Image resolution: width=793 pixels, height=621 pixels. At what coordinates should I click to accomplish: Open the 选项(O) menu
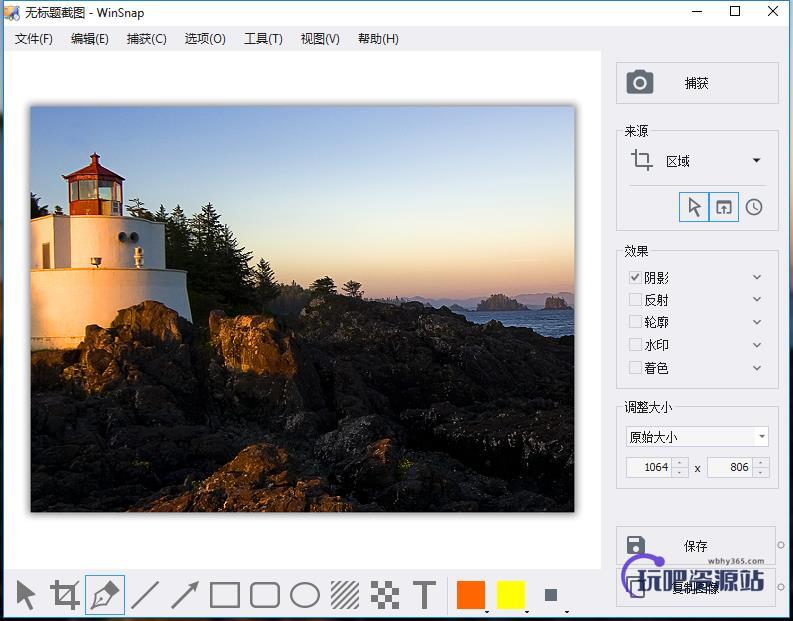coord(205,39)
